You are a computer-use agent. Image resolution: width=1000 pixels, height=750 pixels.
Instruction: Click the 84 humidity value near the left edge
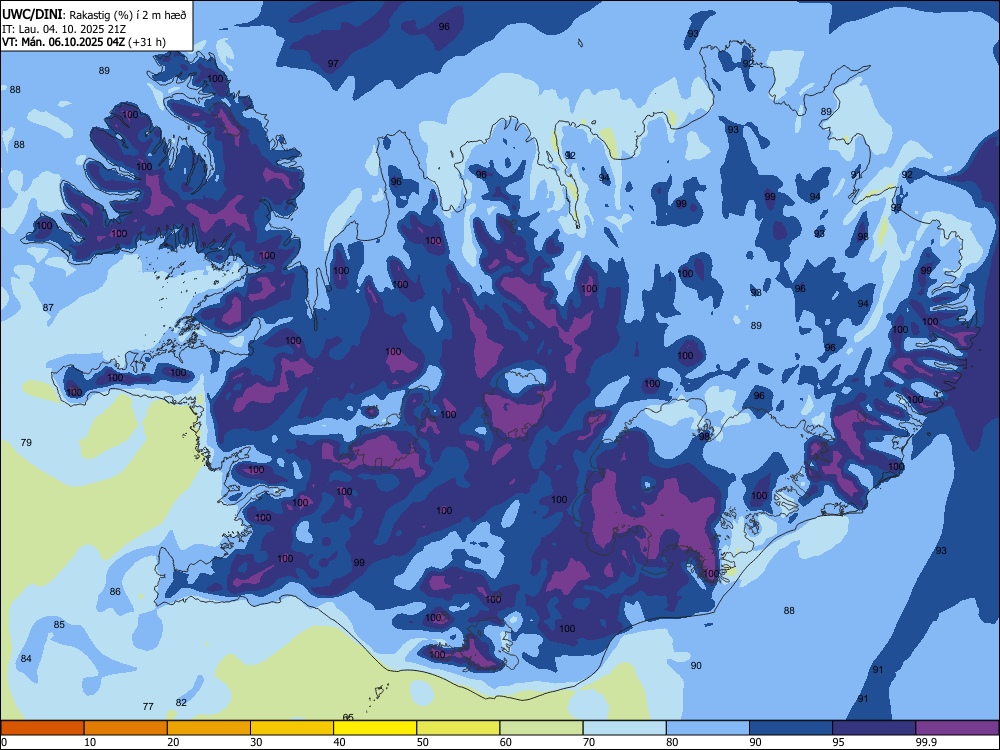(x=26, y=659)
